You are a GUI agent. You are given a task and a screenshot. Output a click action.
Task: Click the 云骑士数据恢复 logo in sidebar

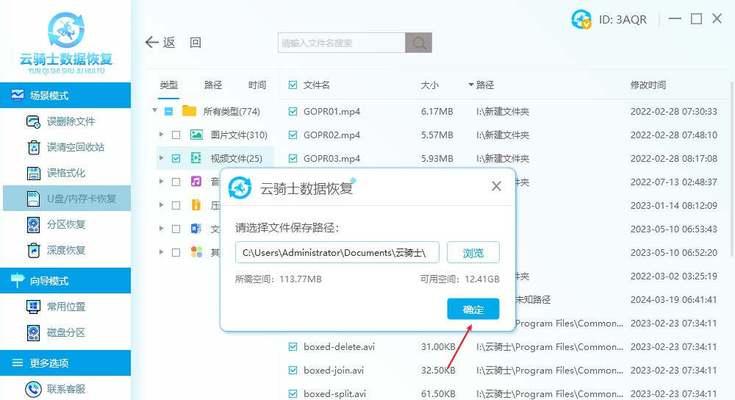66,42
